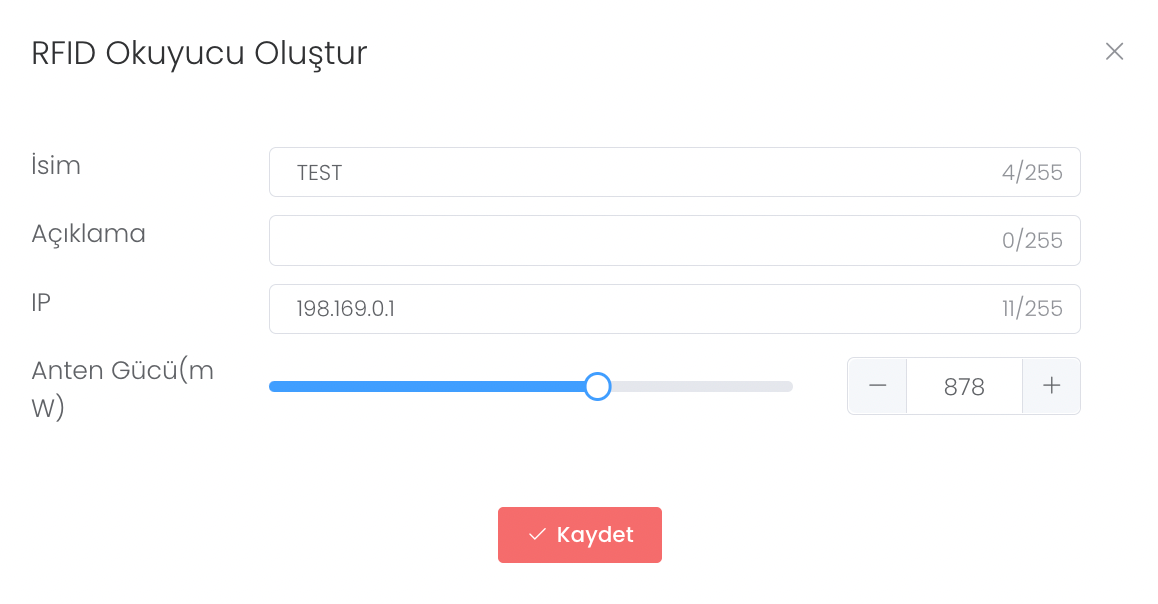Click the İsim field label
Viewport: 1158px width, 604px height.
point(56,165)
